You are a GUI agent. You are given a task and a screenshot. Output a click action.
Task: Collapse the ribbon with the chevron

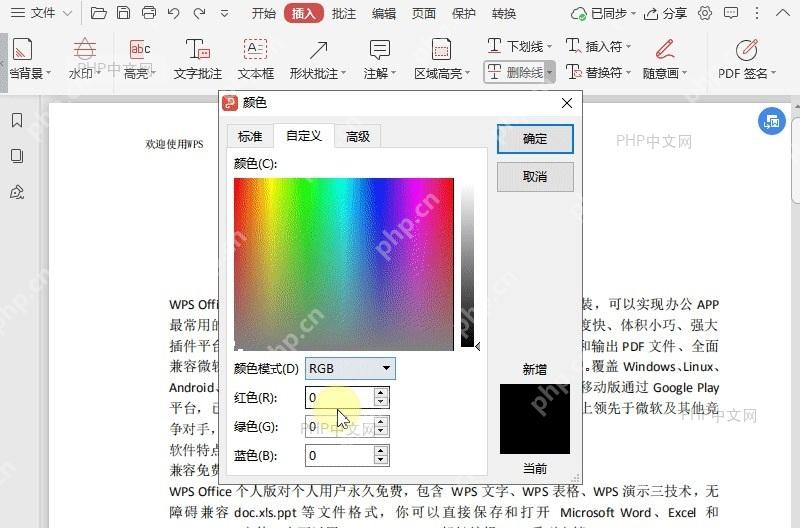click(782, 13)
